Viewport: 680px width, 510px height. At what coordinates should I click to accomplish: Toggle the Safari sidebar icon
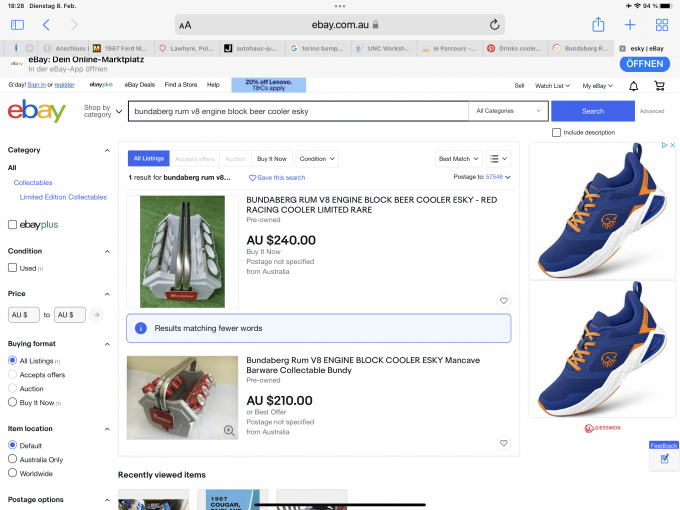[17, 25]
